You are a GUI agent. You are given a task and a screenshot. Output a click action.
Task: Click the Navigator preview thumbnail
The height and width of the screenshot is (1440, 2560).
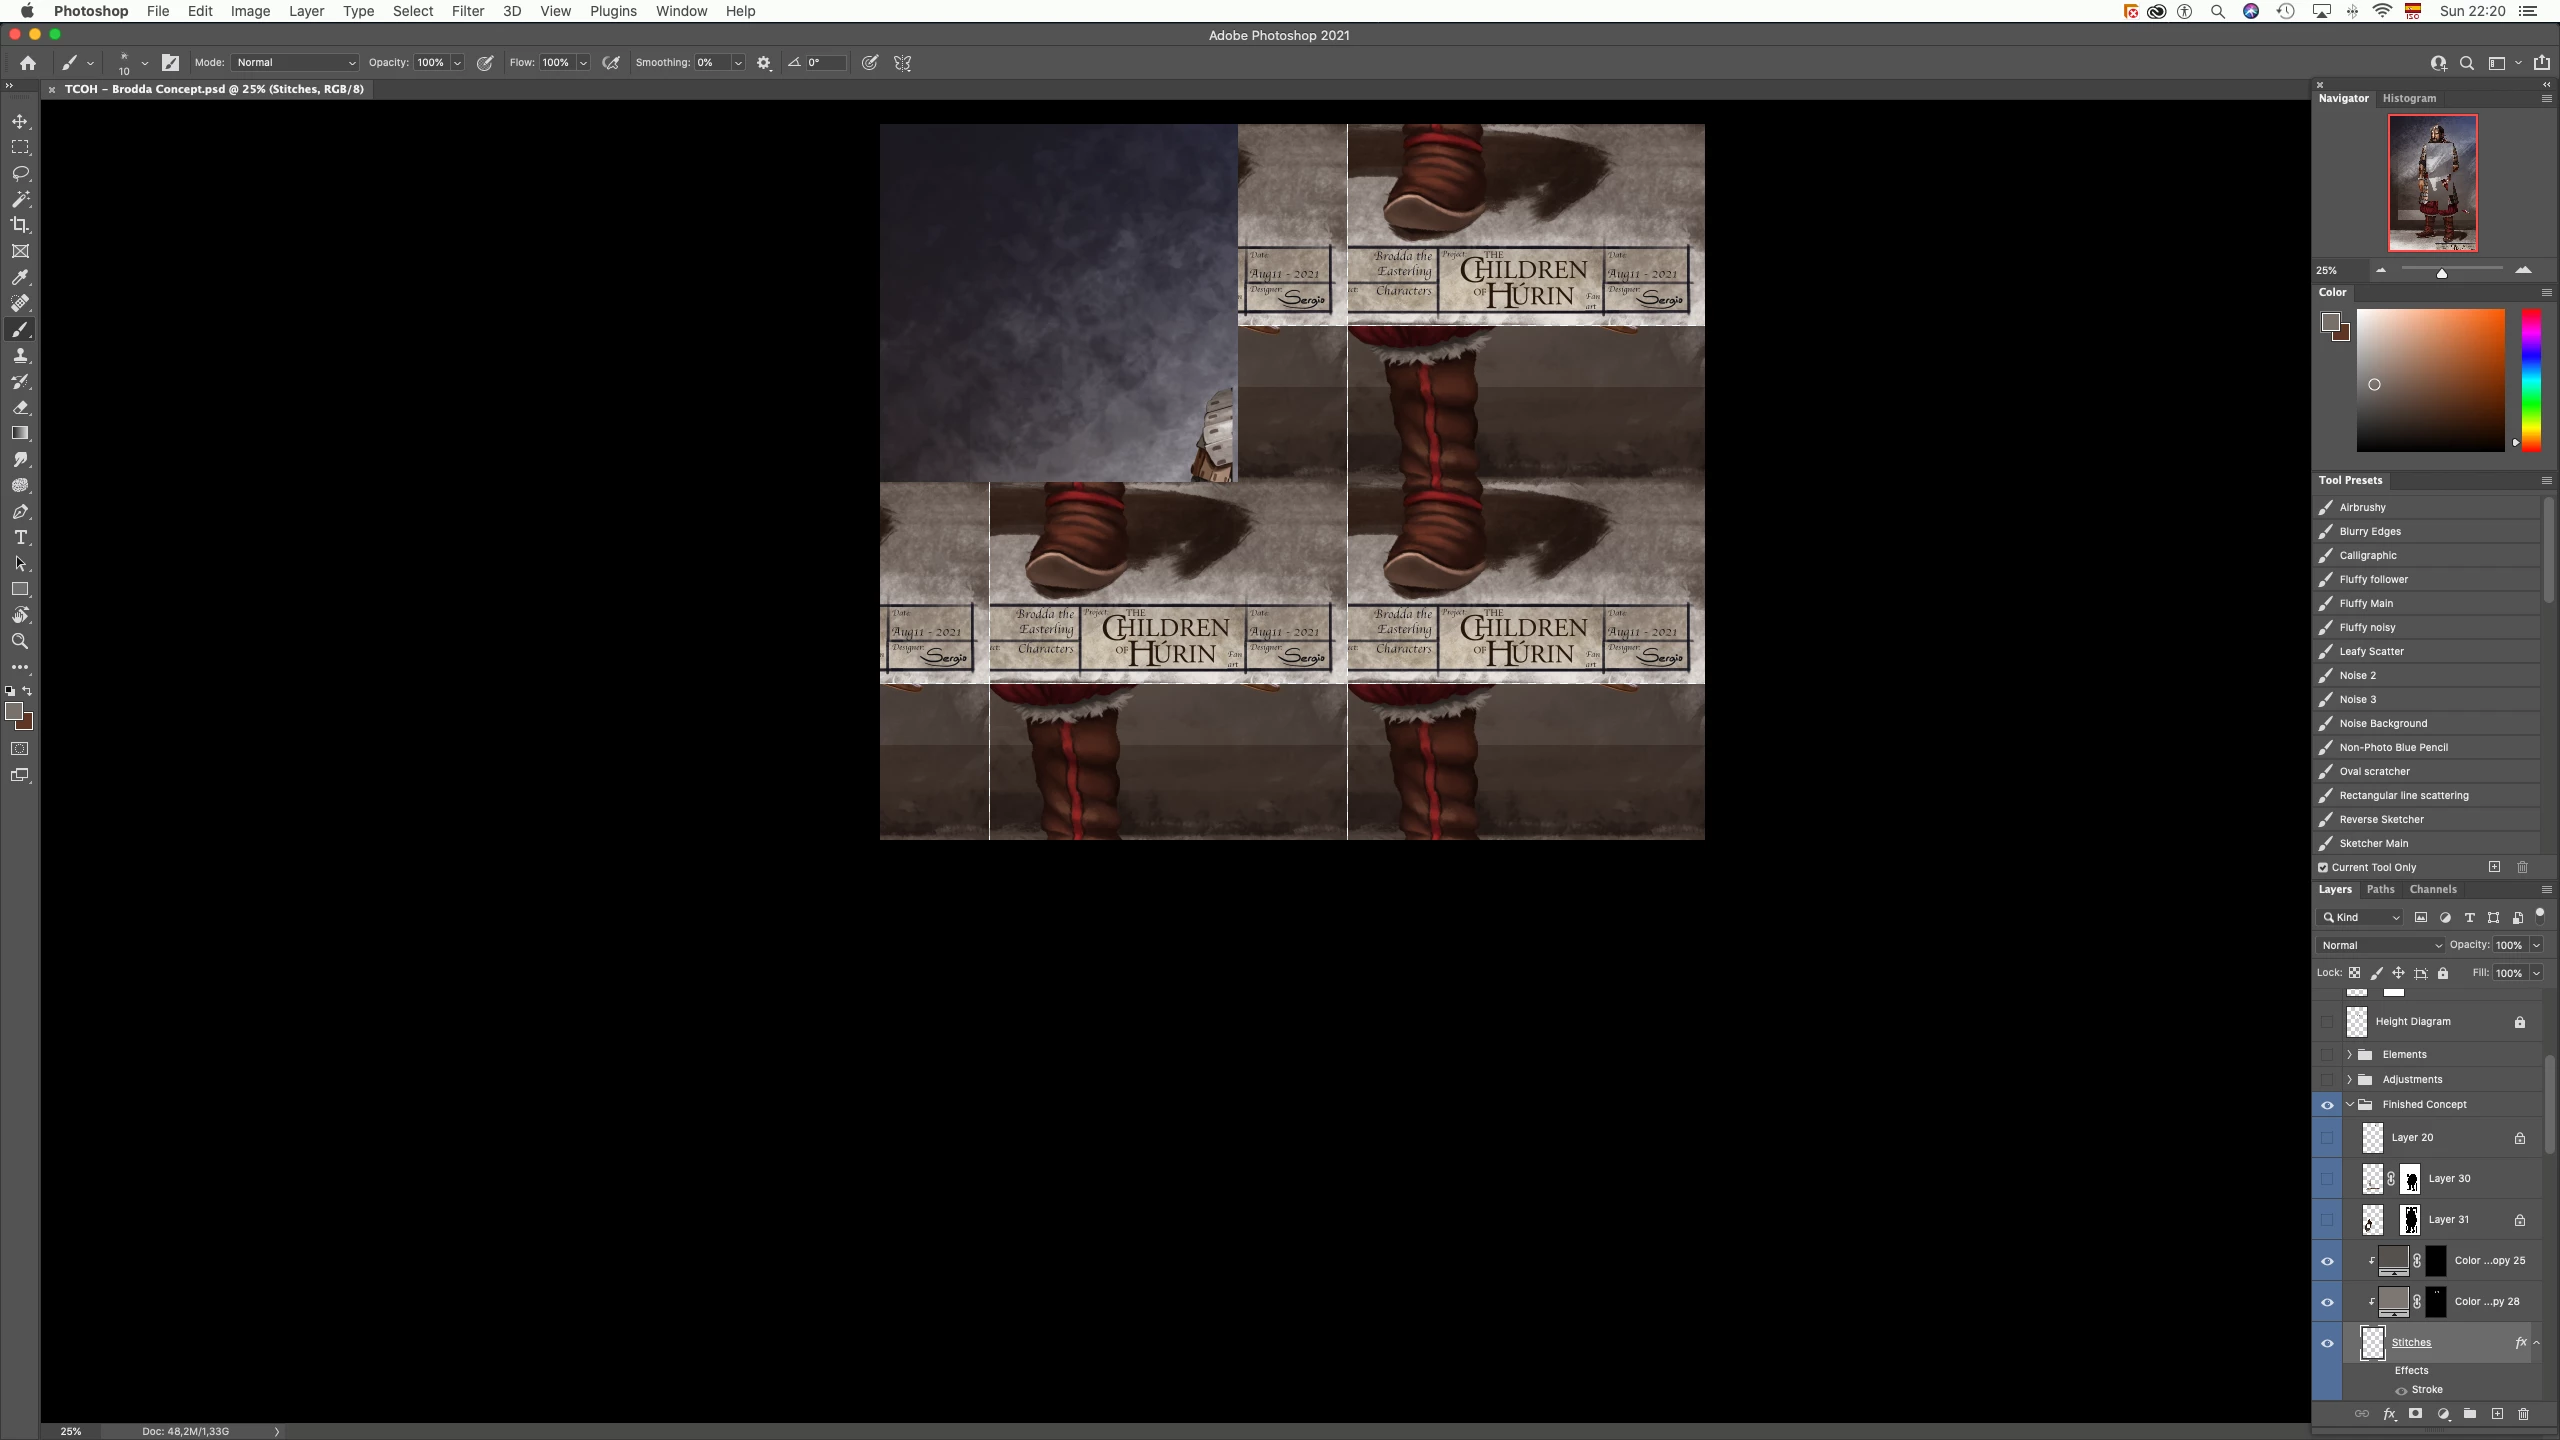click(x=2432, y=183)
